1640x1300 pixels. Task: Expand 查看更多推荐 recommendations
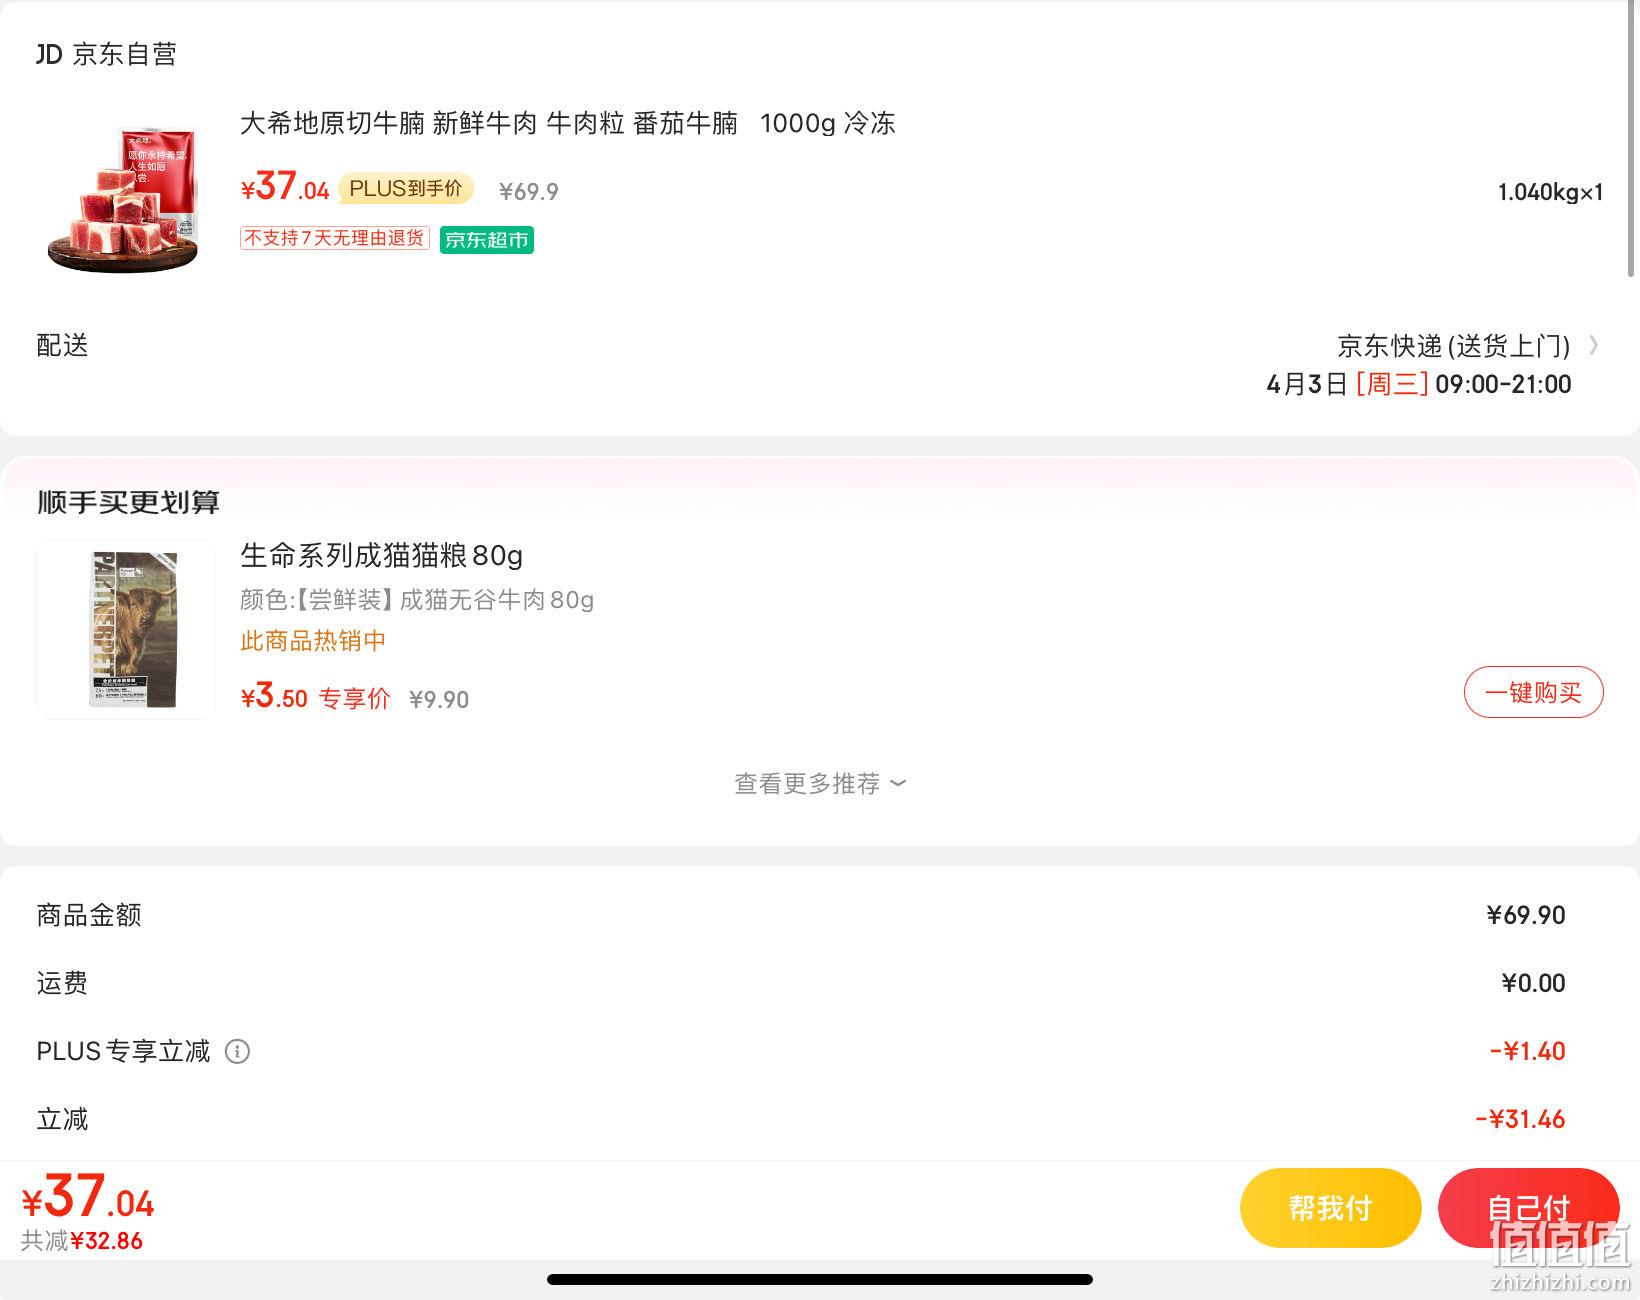coord(820,784)
